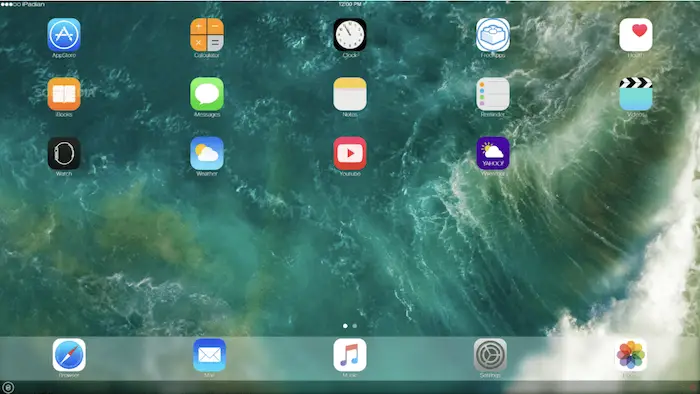Open the Browser compass icon in dock

coord(69,355)
